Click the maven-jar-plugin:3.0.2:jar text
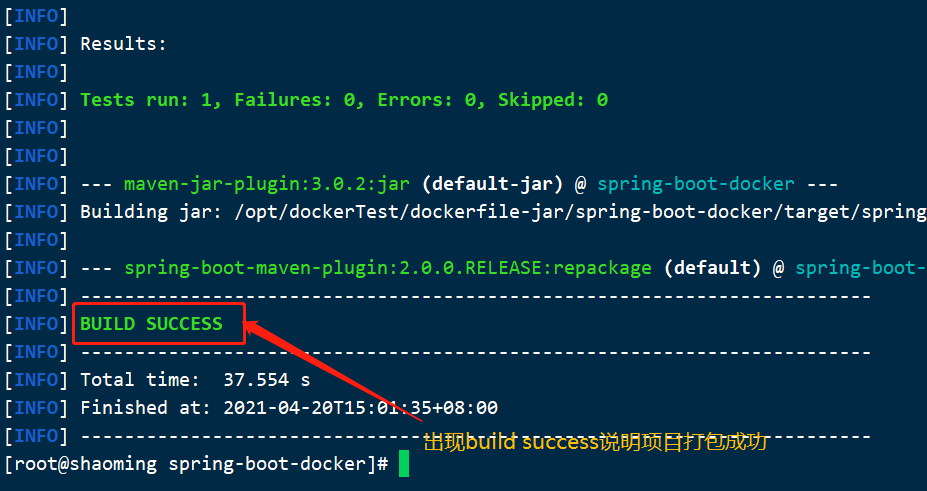Viewport: 927px width, 491px height. tap(267, 184)
